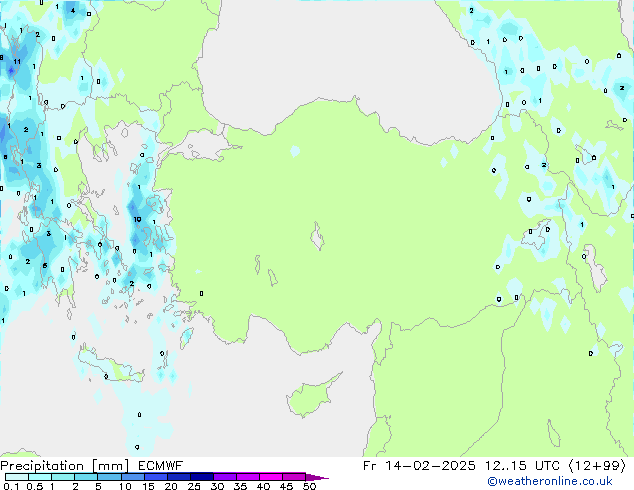Click the 0.1–0.5 mm legend color swatch

click(17, 477)
